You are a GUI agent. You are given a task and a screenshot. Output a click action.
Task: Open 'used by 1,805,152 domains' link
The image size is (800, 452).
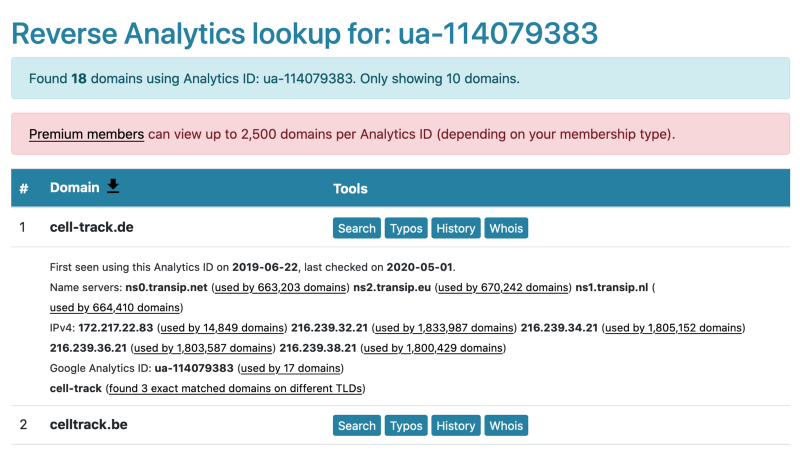[x=674, y=328]
